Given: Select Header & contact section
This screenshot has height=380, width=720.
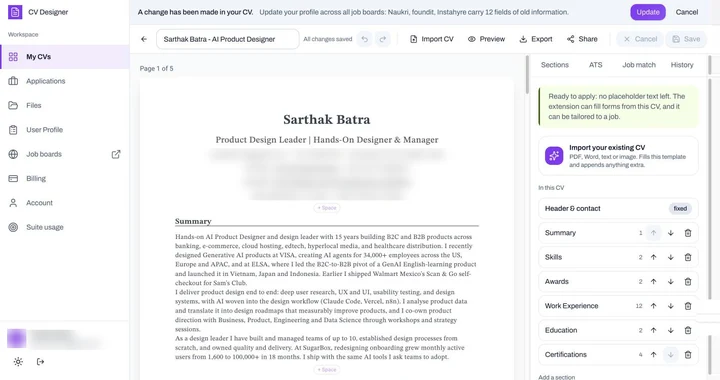Looking at the screenshot, I should coord(619,209).
